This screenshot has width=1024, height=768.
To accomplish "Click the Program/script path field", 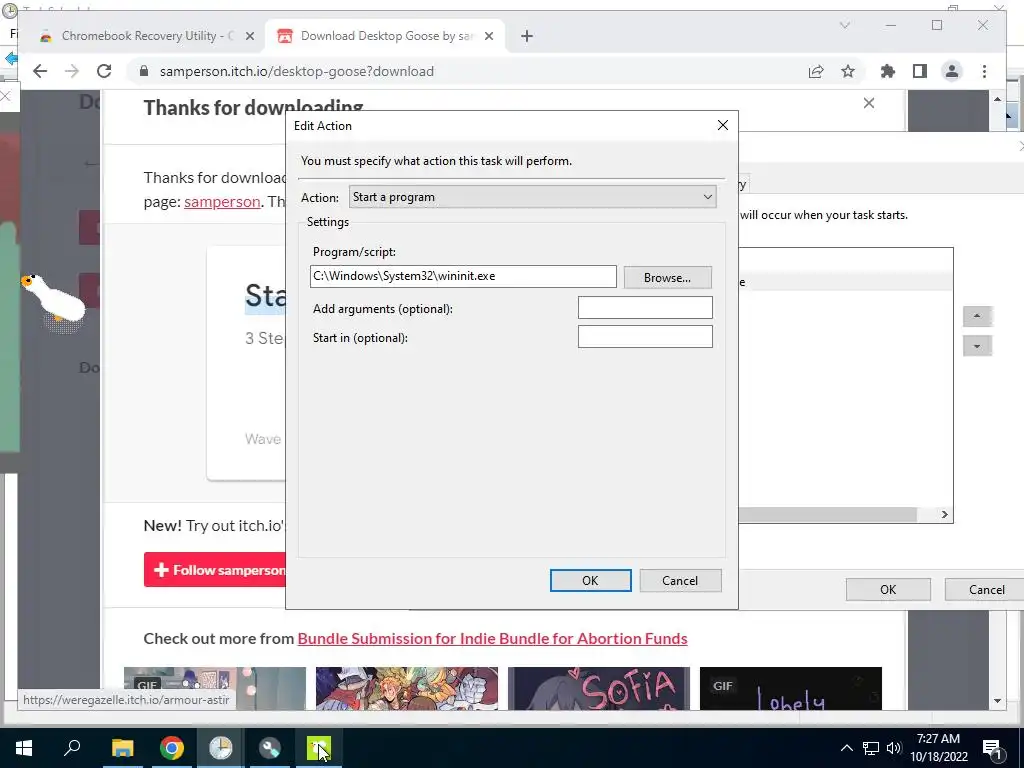I will 463,276.
